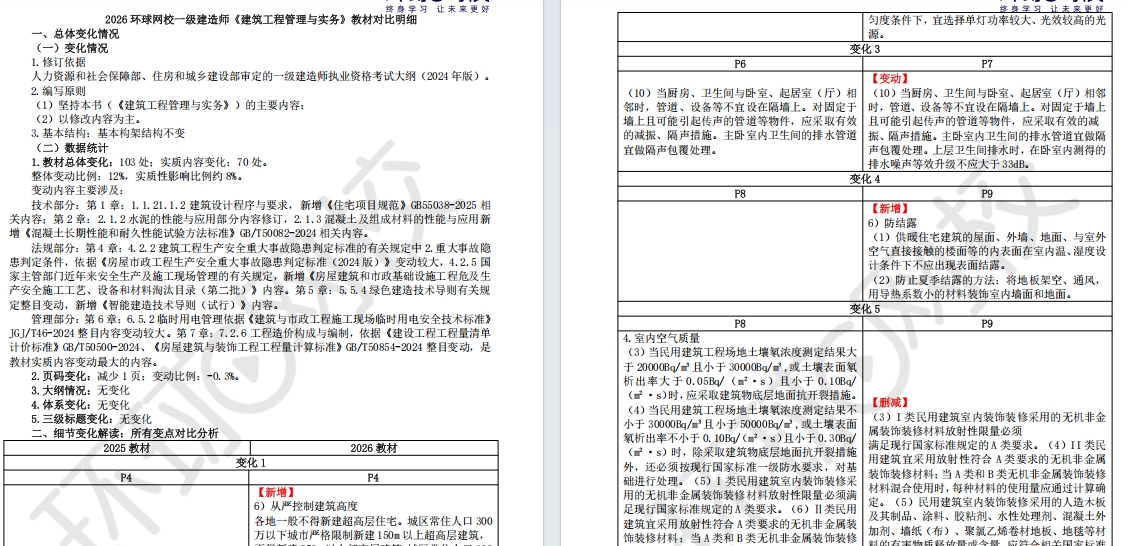
Task: Click the 2025 教材 column header
Action: (x=127, y=449)
